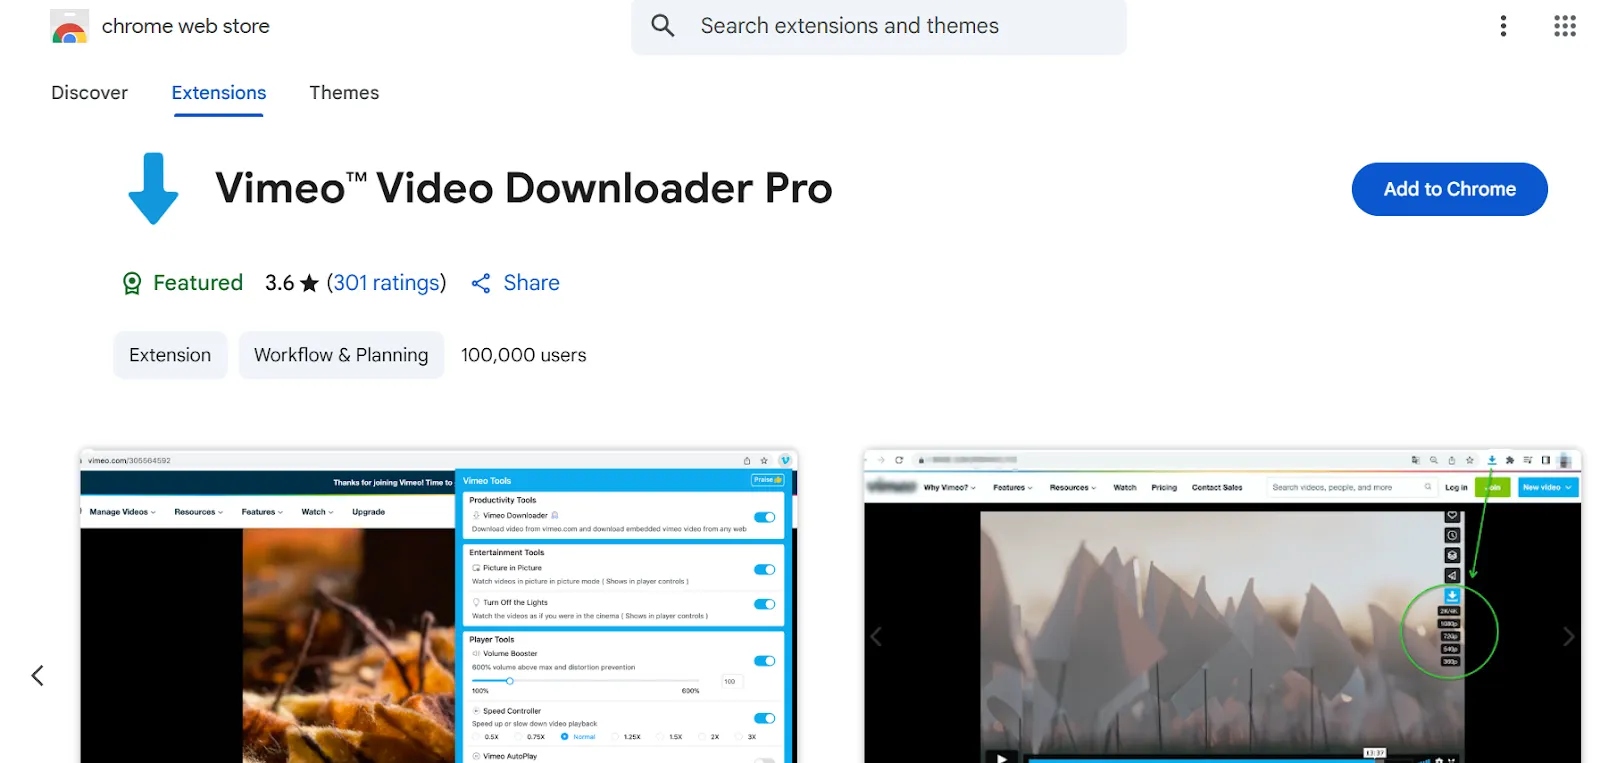Click the green download icon in video player
This screenshot has width=1600, height=763.
(x=1452, y=596)
